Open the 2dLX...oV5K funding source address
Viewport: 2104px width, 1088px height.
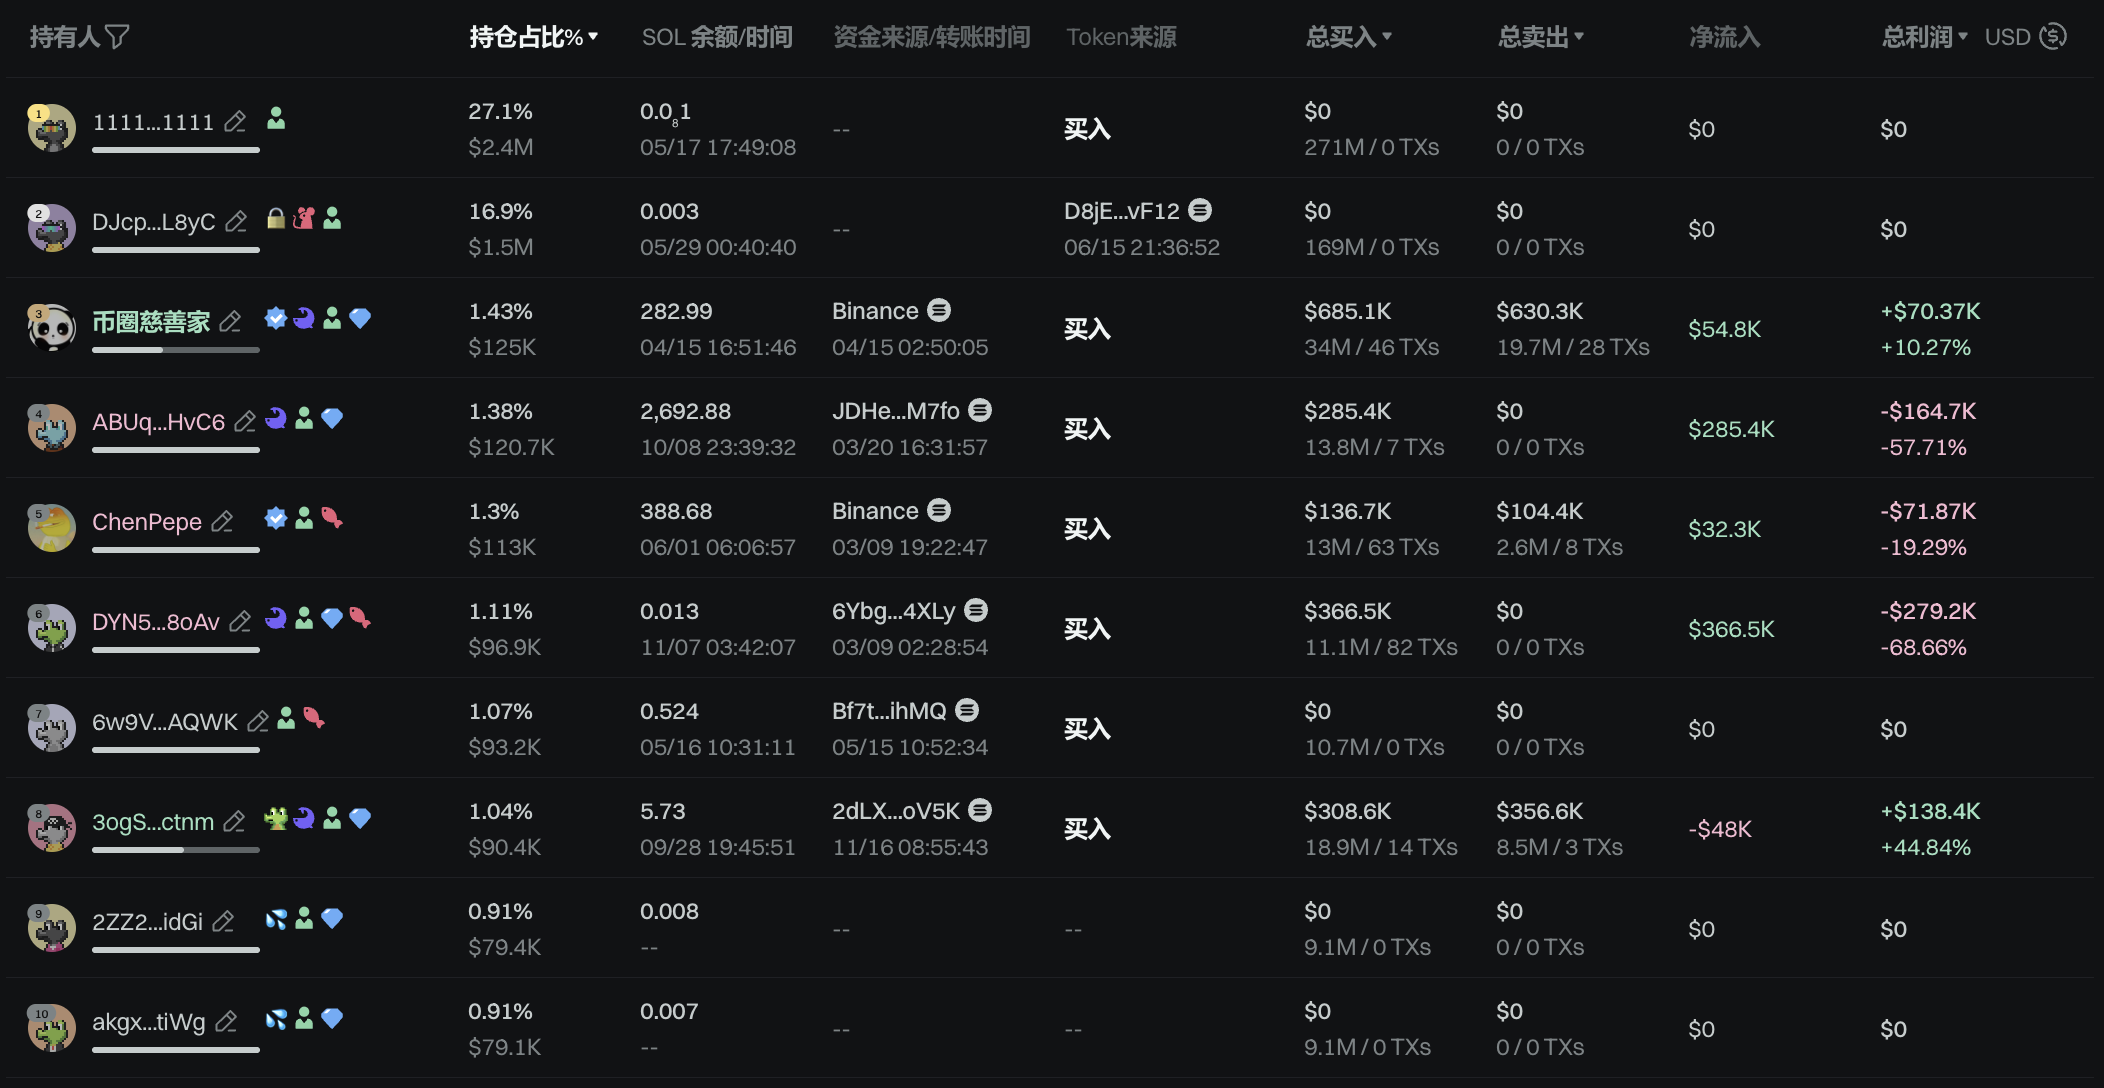[x=895, y=811]
